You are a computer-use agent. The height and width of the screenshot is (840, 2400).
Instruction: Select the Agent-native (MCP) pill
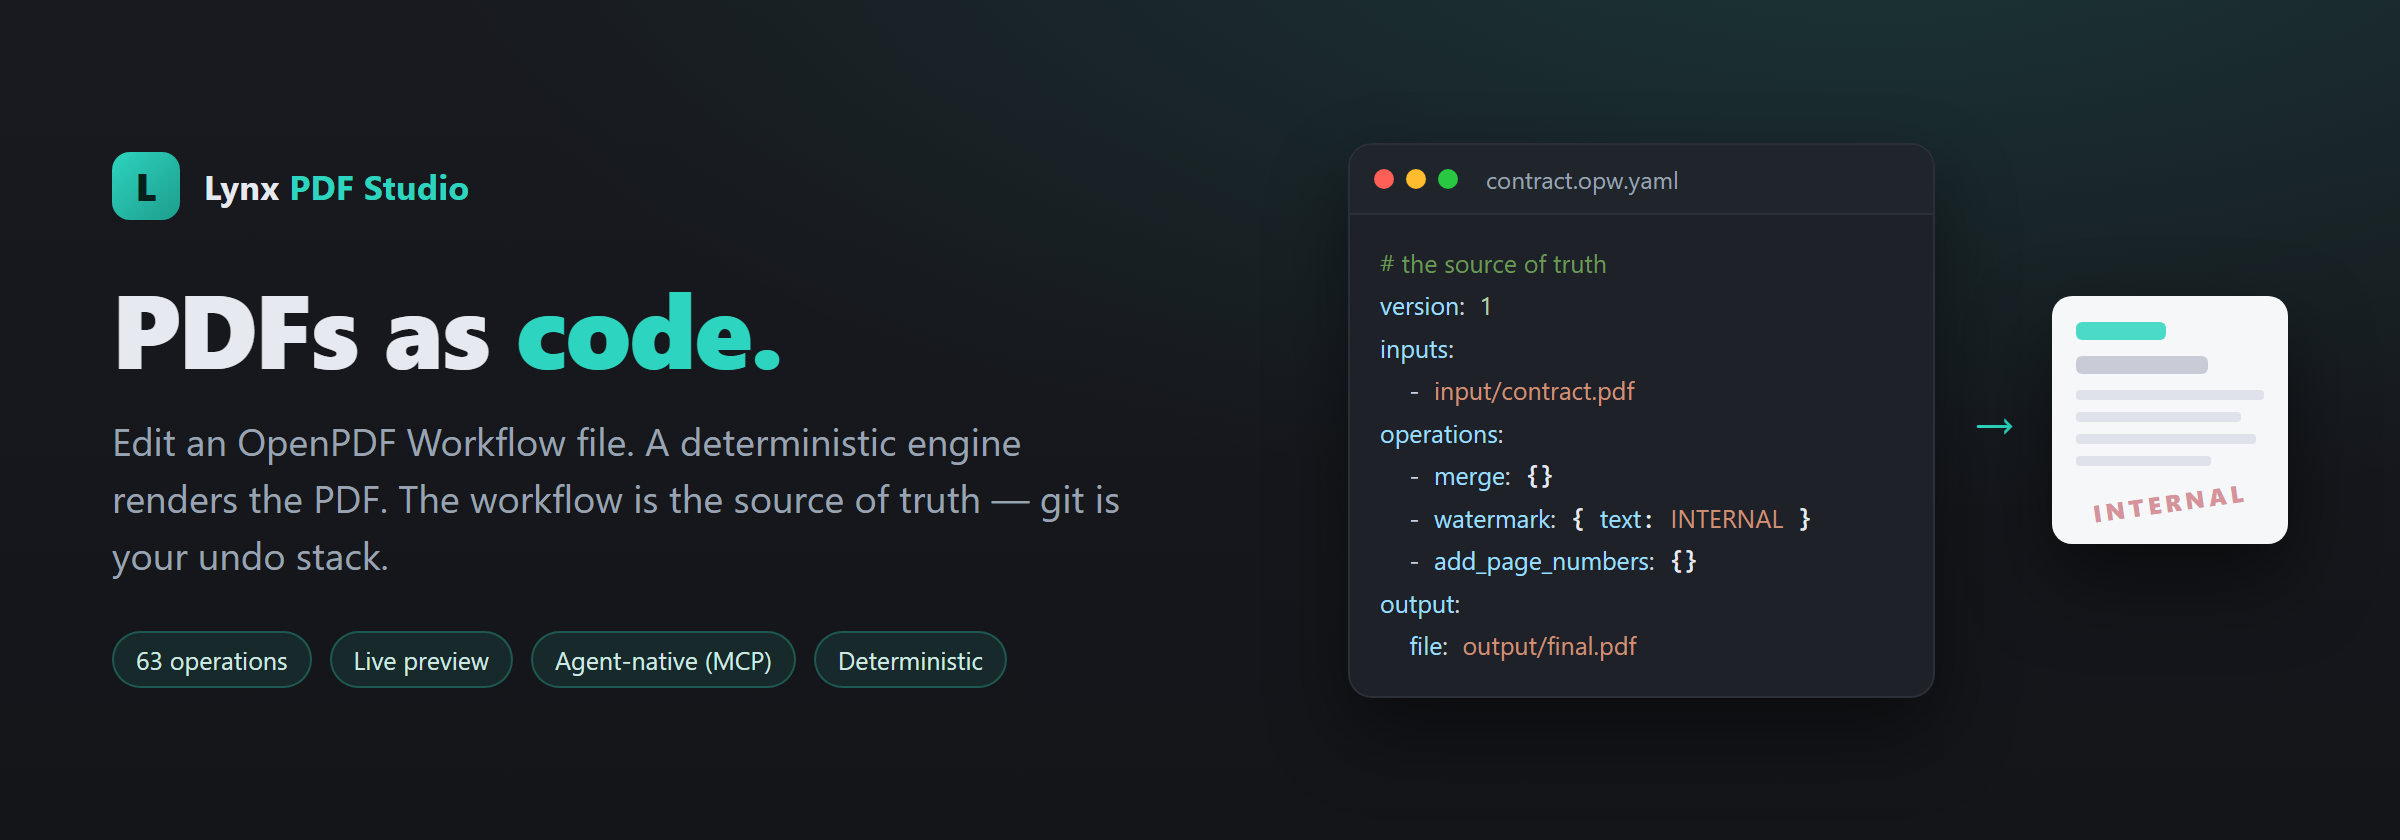tap(663, 660)
